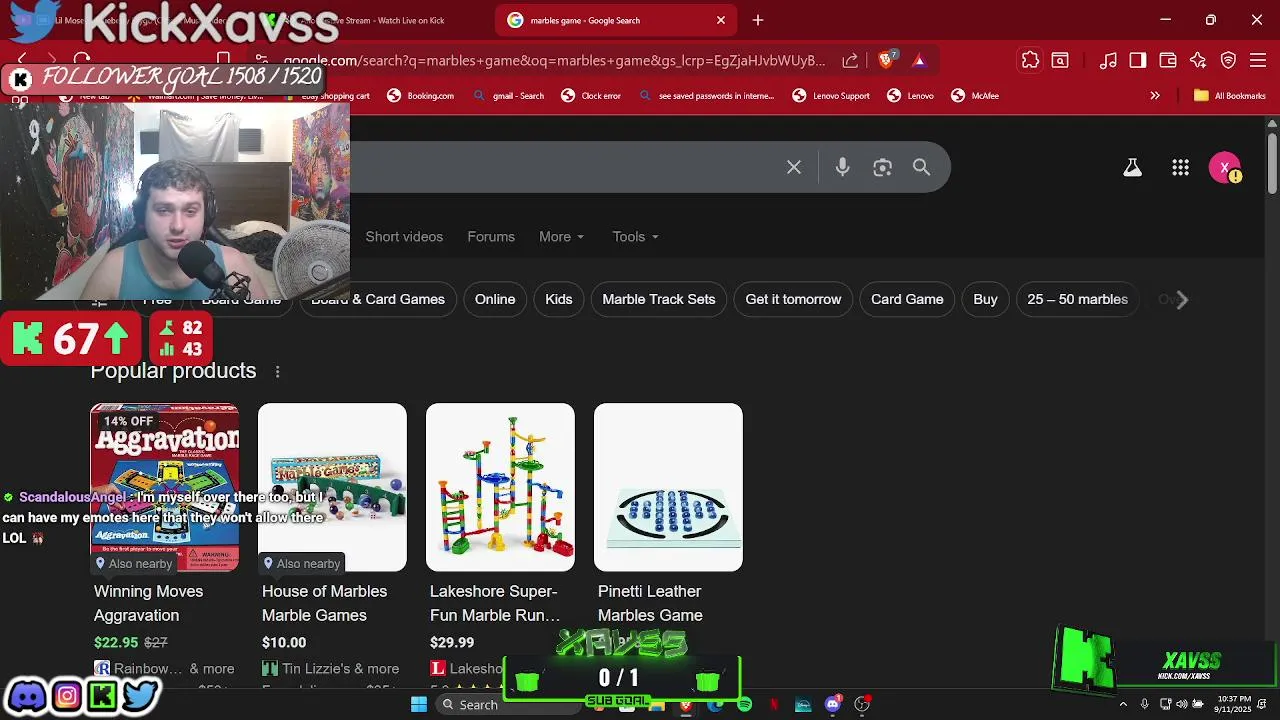Open the Brave Rewards triangle icon
This screenshot has width=1280, height=720.
pos(919,60)
